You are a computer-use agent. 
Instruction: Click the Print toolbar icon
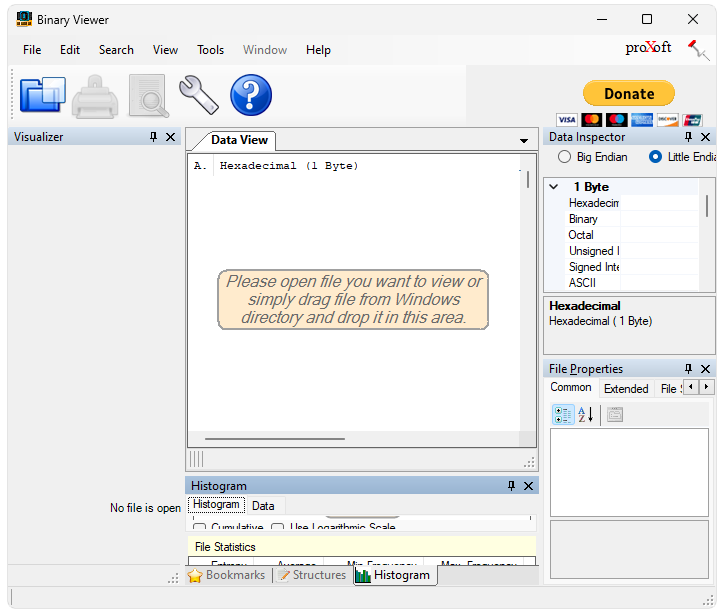tap(95, 96)
